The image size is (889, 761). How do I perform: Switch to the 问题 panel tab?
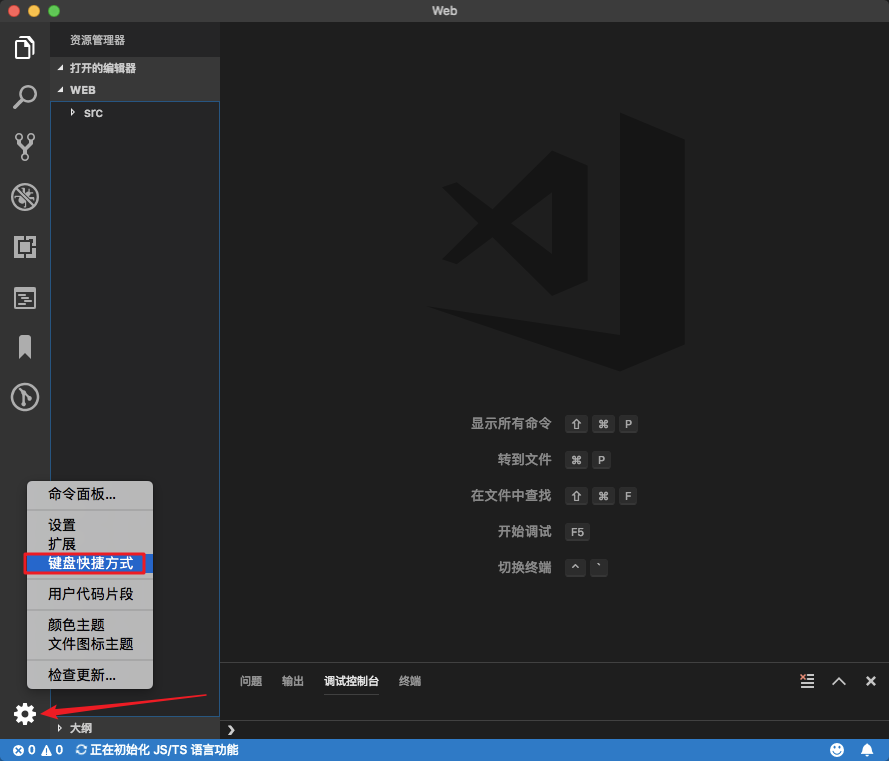(x=250, y=681)
